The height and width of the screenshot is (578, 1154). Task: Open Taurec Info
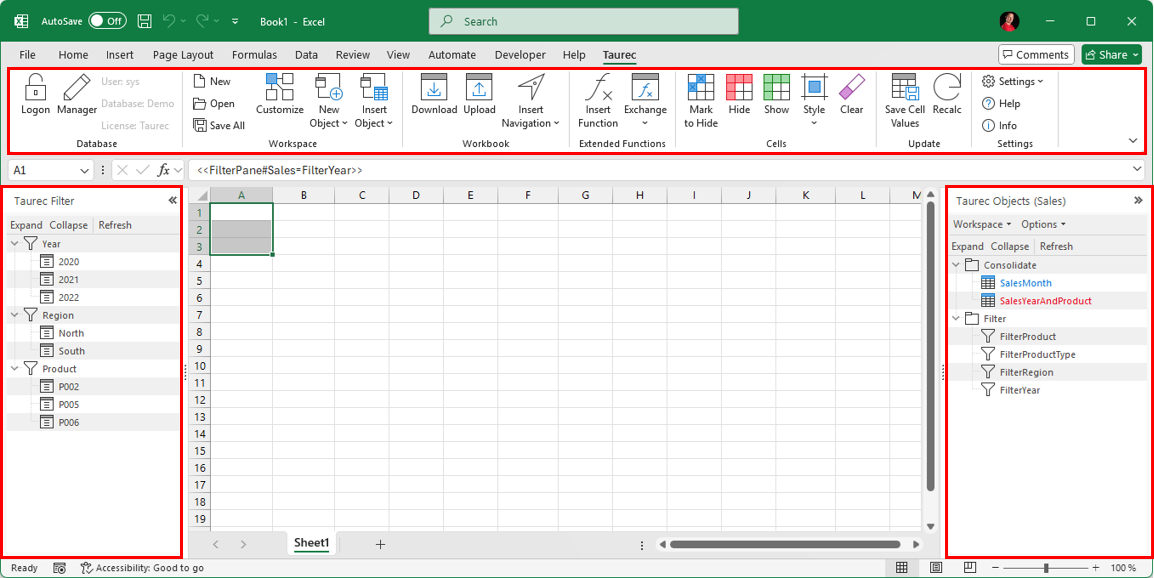(1000, 125)
